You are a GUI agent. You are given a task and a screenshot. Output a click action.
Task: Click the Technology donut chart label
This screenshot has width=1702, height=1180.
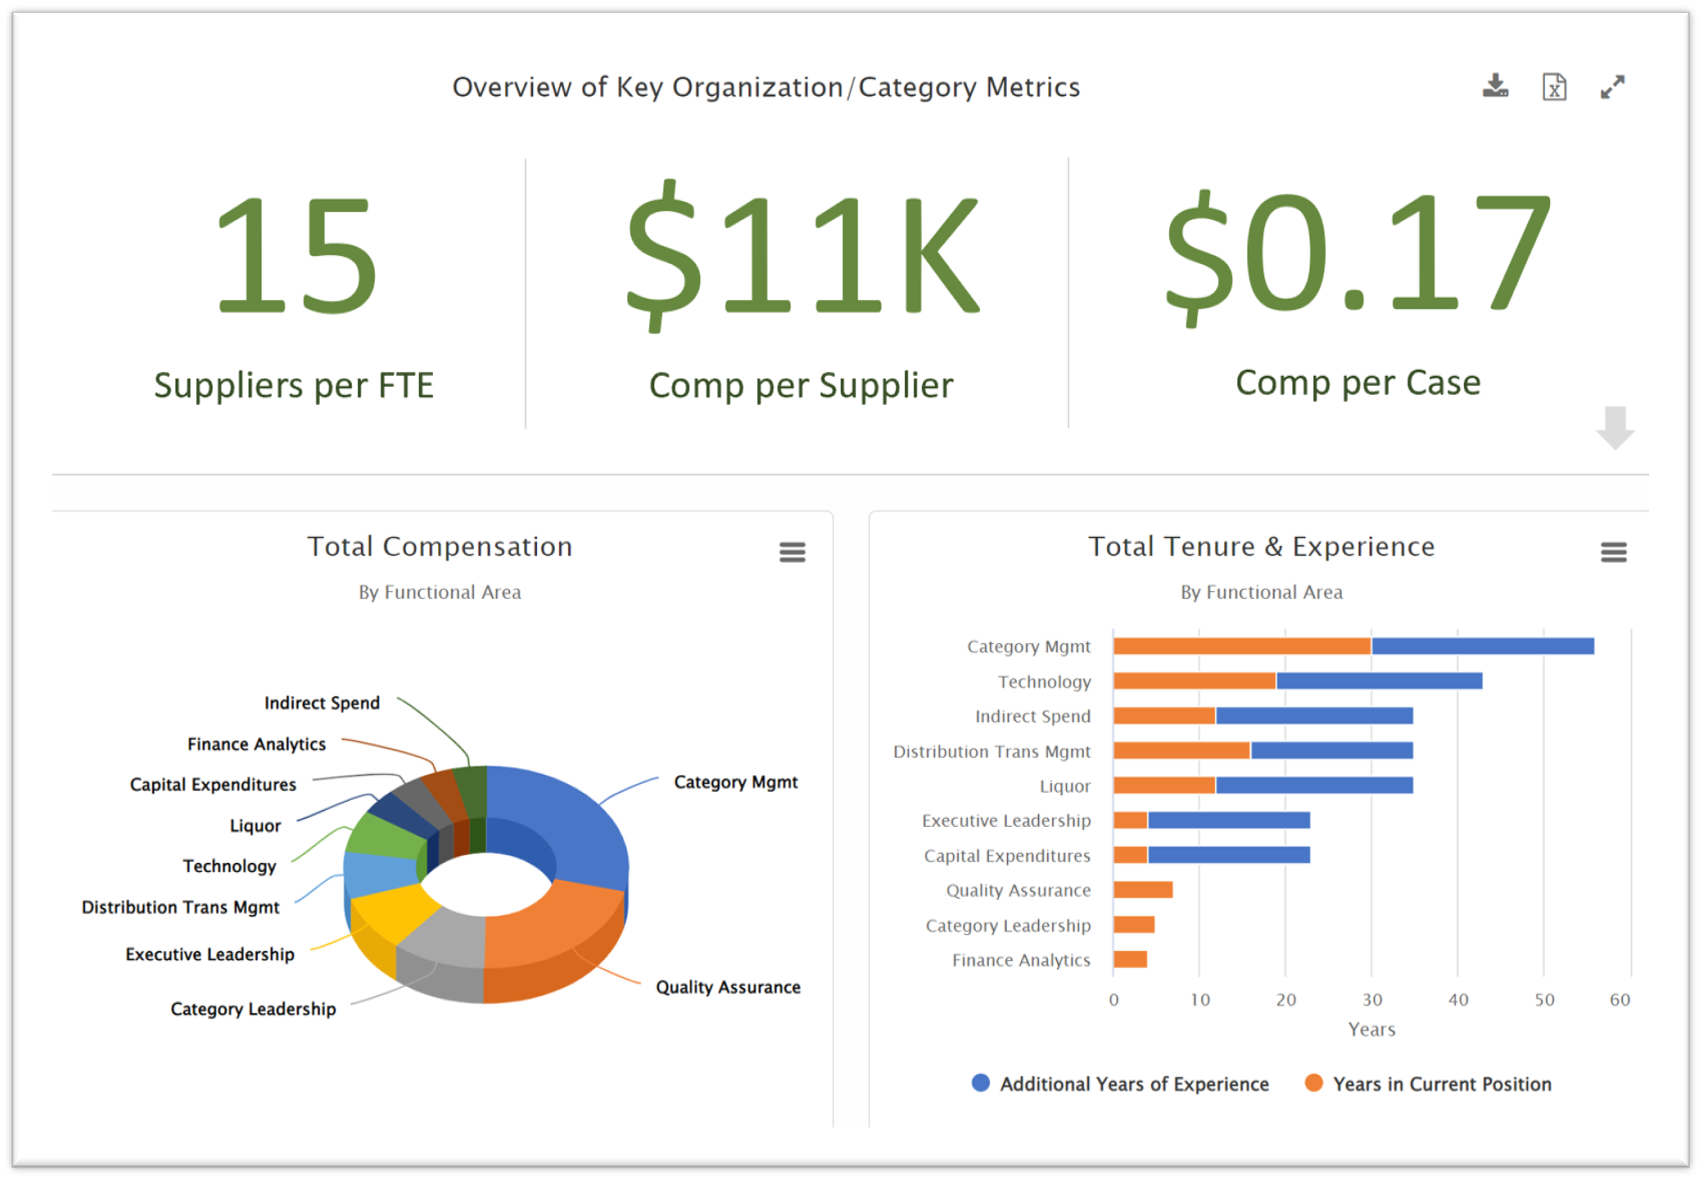click(x=229, y=866)
